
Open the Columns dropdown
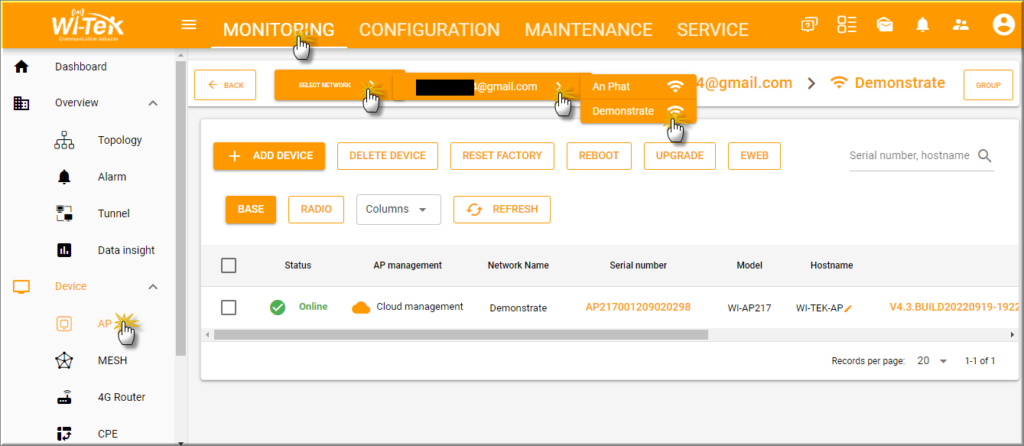coord(398,209)
